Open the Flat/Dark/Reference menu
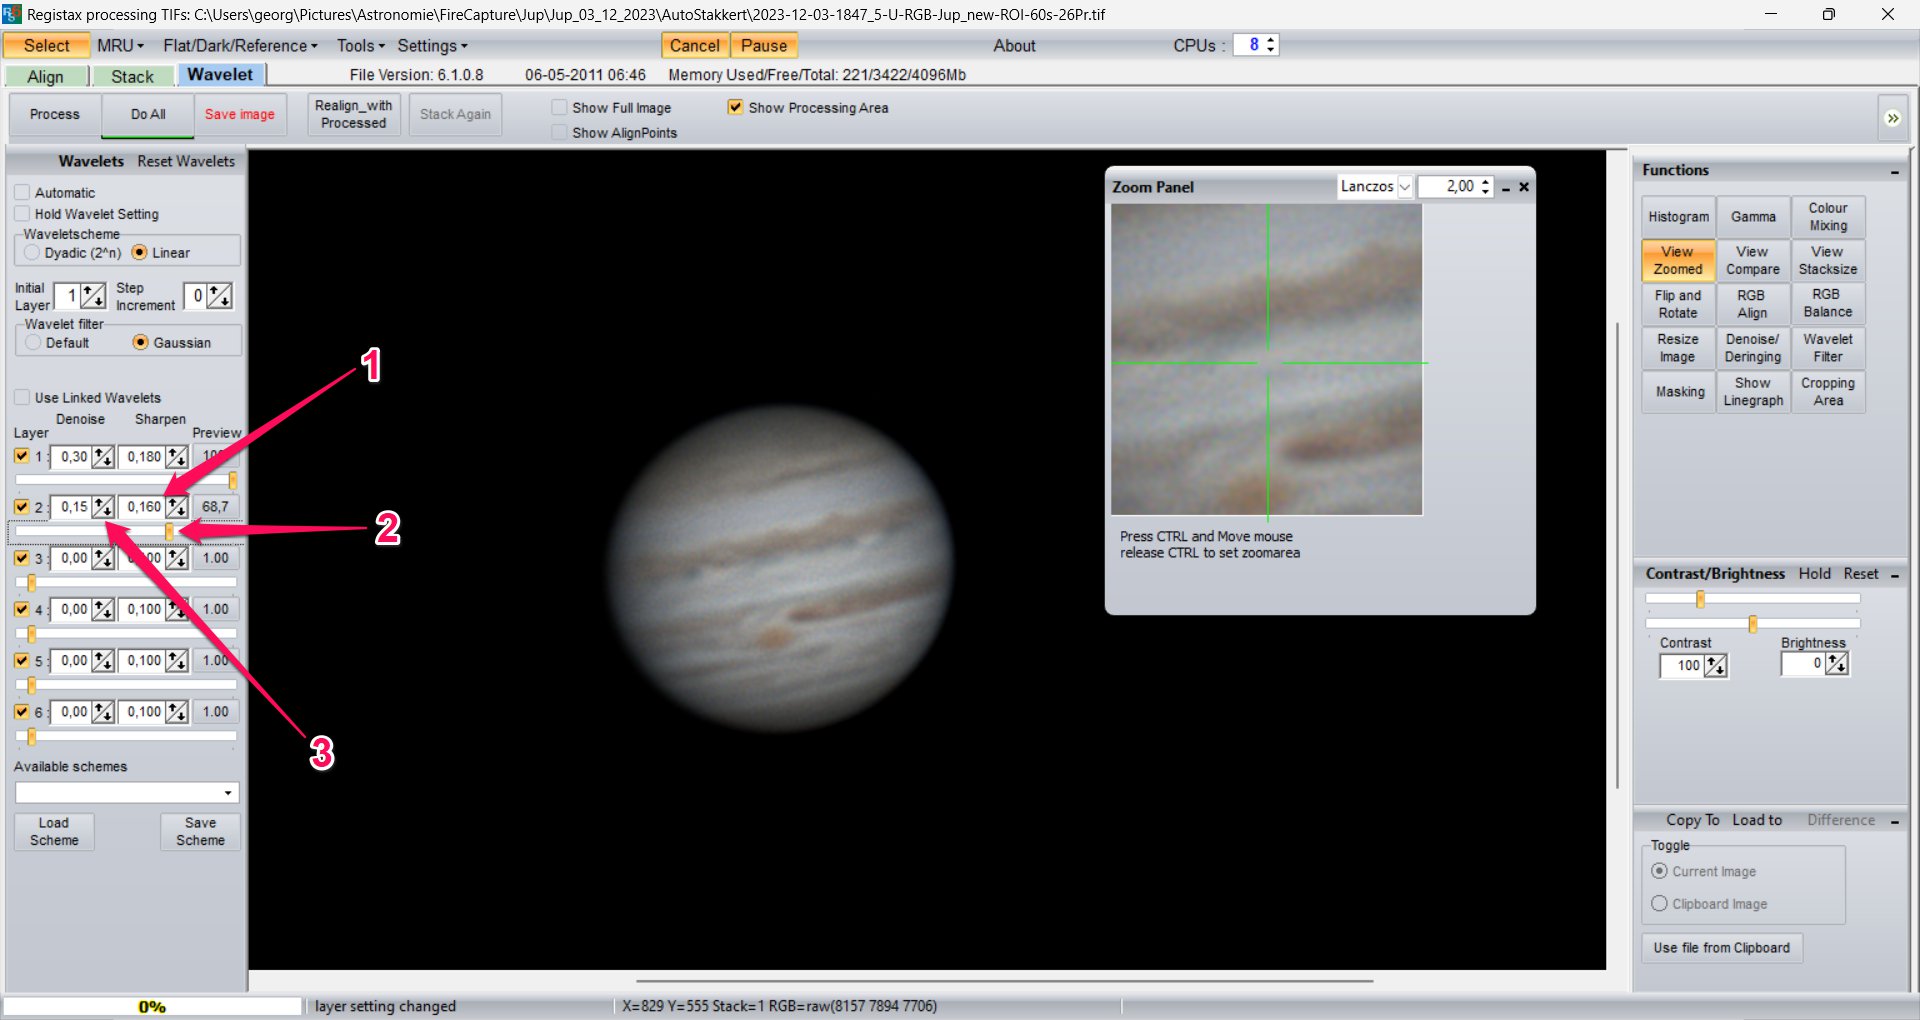This screenshot has width=1920, height=1020. 240,46
